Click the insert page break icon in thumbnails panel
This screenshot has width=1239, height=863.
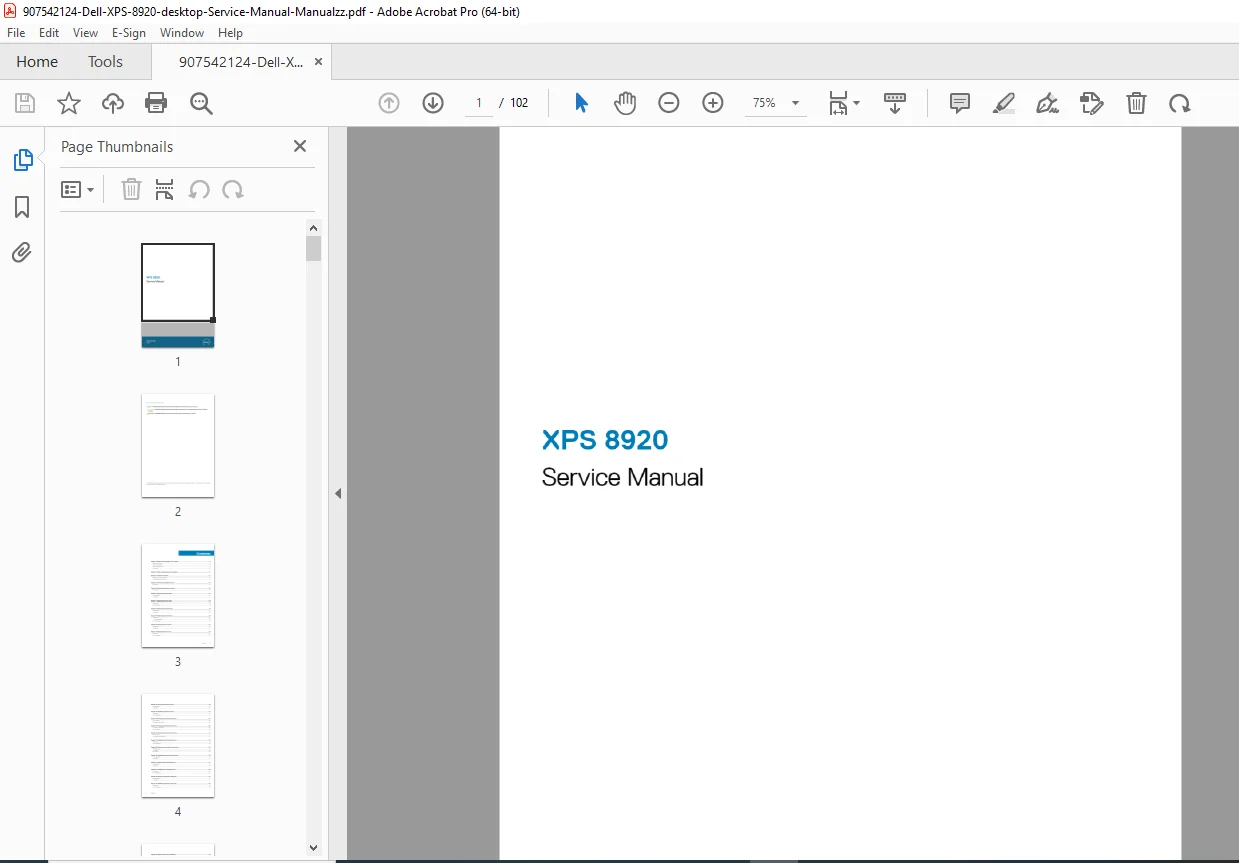pyautogui.click(x=165, y=189)
